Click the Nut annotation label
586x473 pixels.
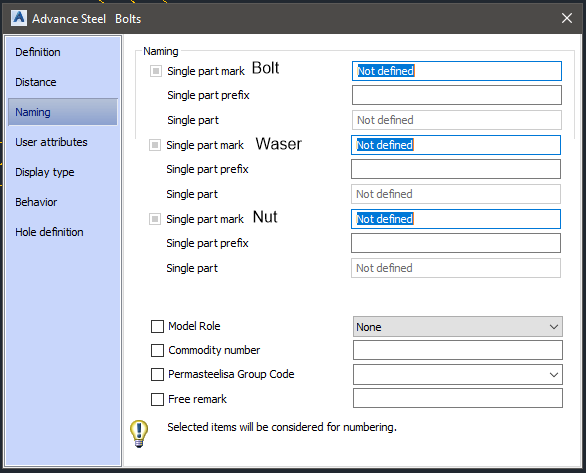coord(265,217)
